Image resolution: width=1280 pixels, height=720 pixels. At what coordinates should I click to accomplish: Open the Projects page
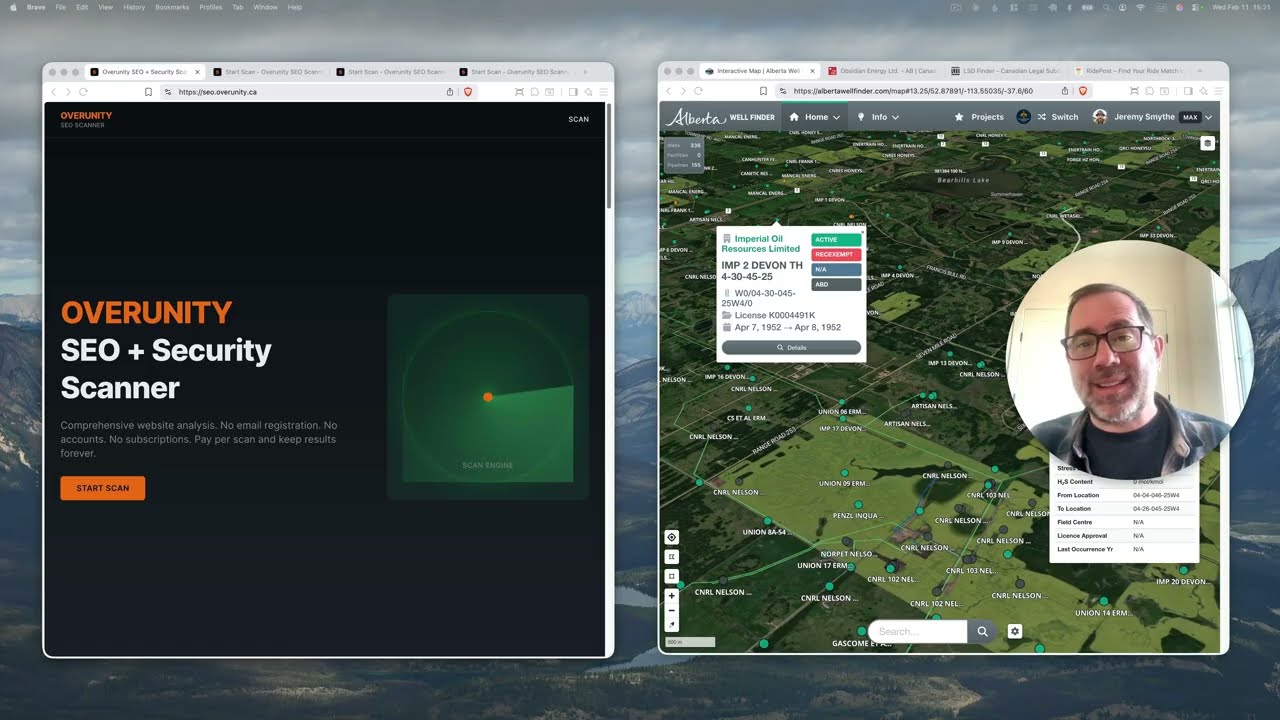point(979,117)
